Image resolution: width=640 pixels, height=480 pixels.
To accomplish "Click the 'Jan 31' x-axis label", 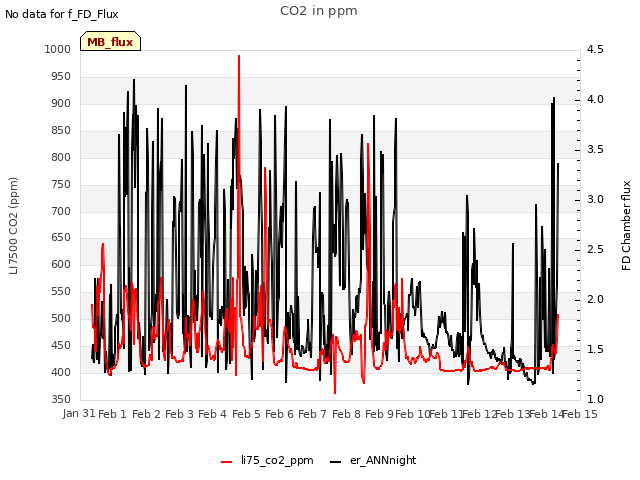I will tap(79, 413).
